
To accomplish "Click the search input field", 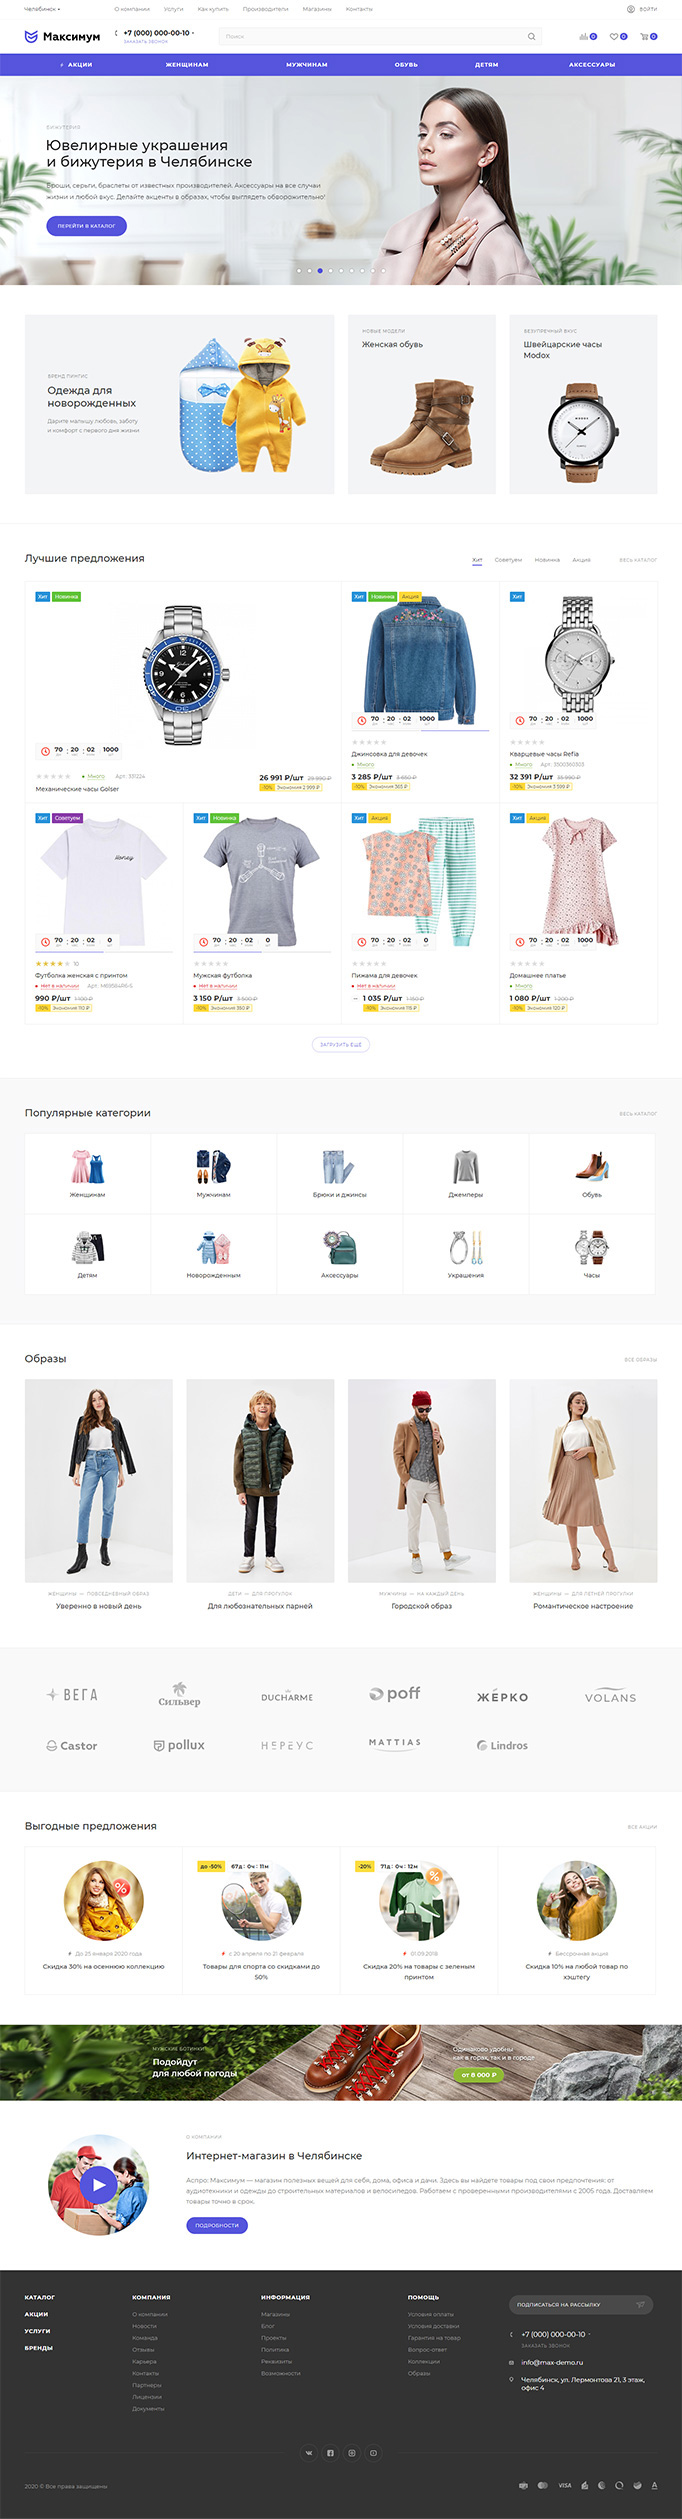I will point(370,37).
